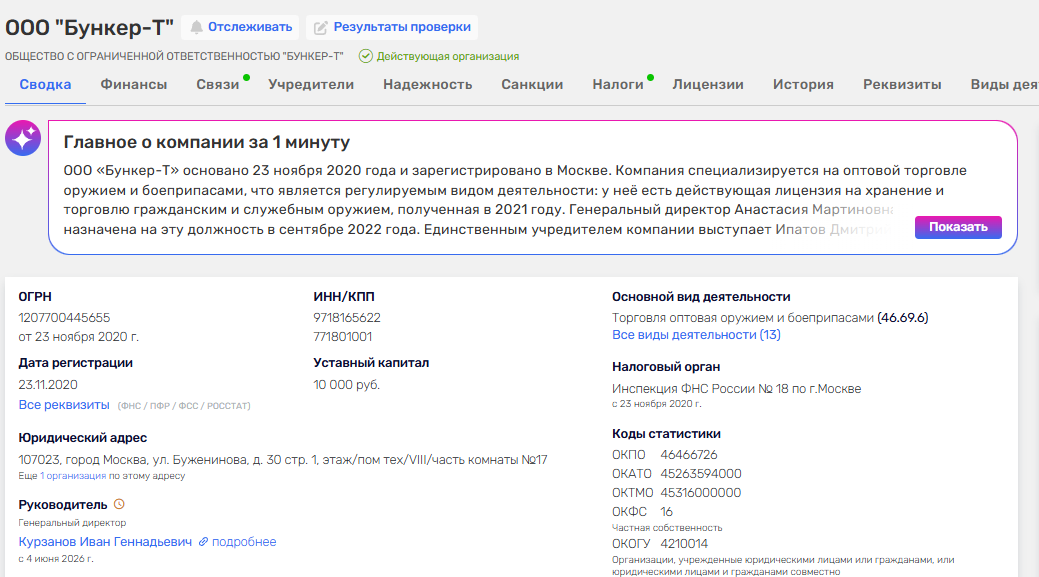Open the Связи tab
The width and height of the screenshot is (1039, 577).
point(217,85)
